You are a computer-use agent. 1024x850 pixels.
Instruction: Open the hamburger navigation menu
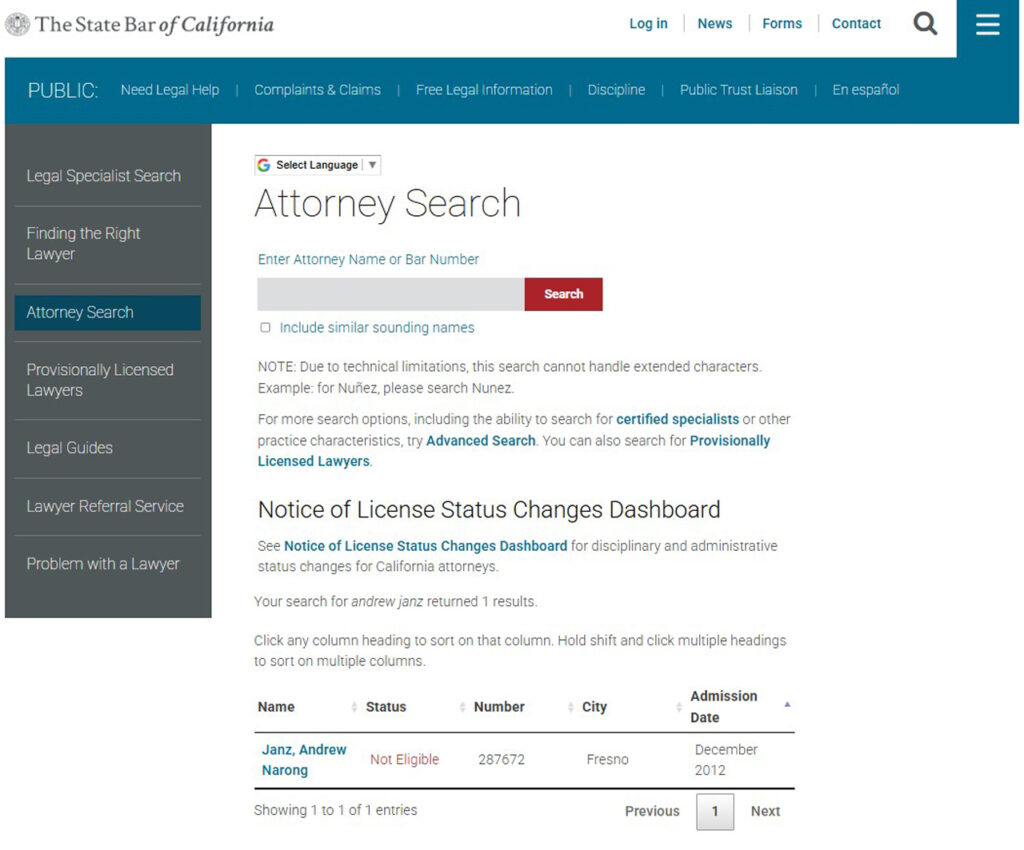(x=987, y=25)
